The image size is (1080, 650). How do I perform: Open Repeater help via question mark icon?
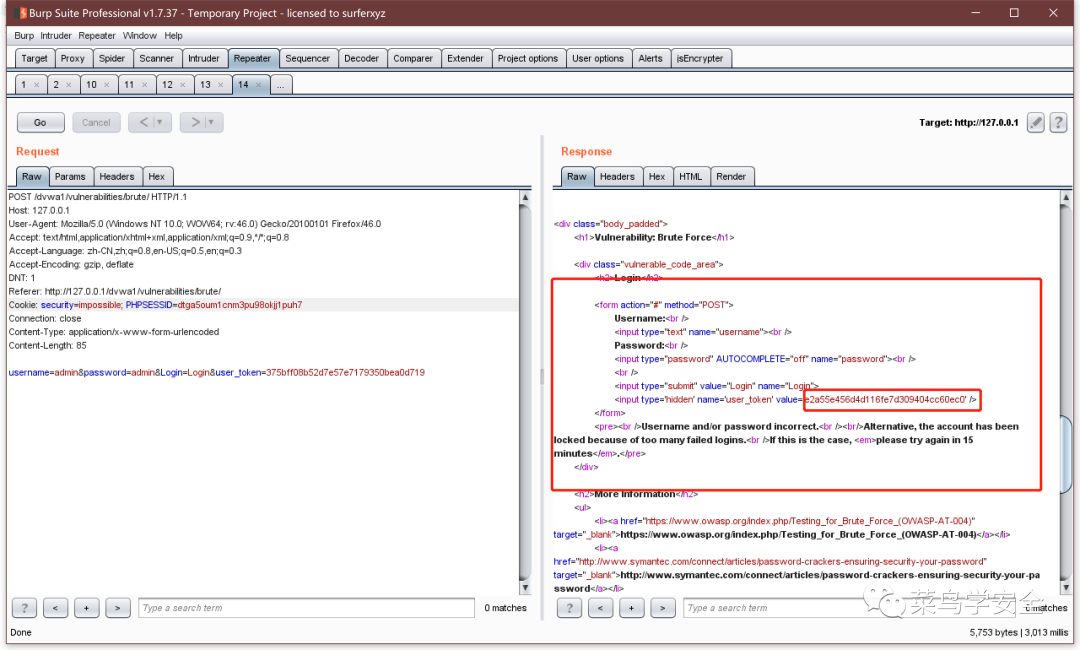[1058, 122]
